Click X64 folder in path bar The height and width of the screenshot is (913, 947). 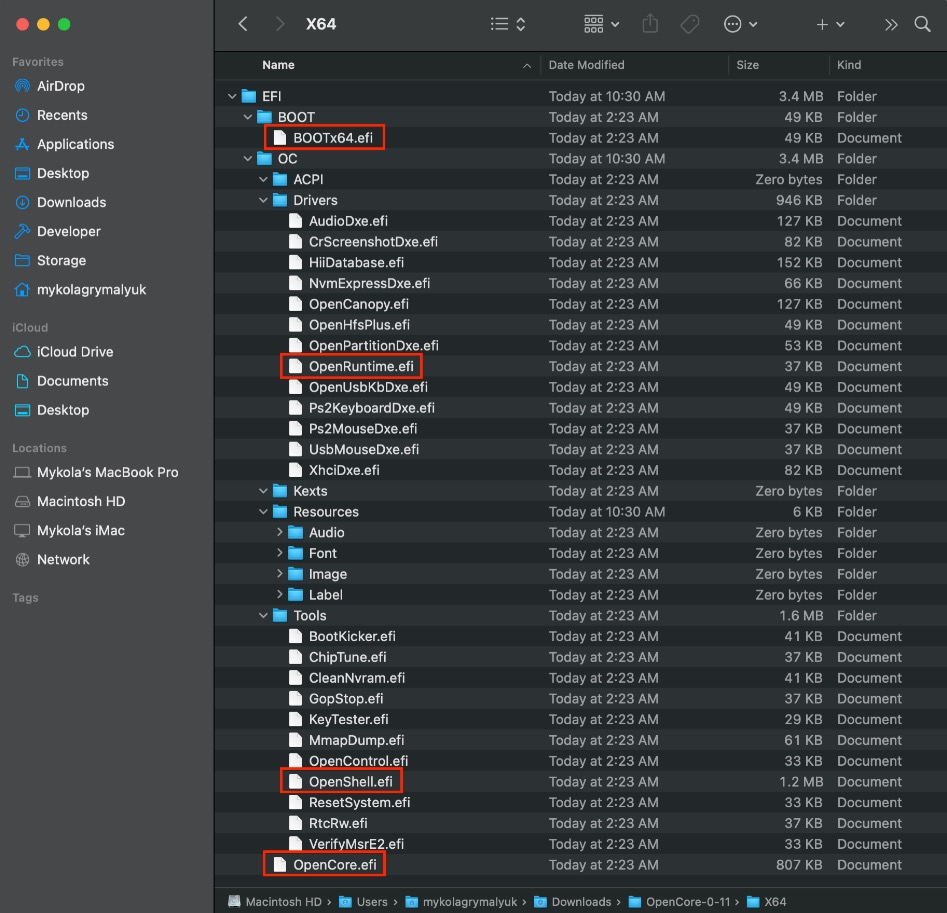766,902
